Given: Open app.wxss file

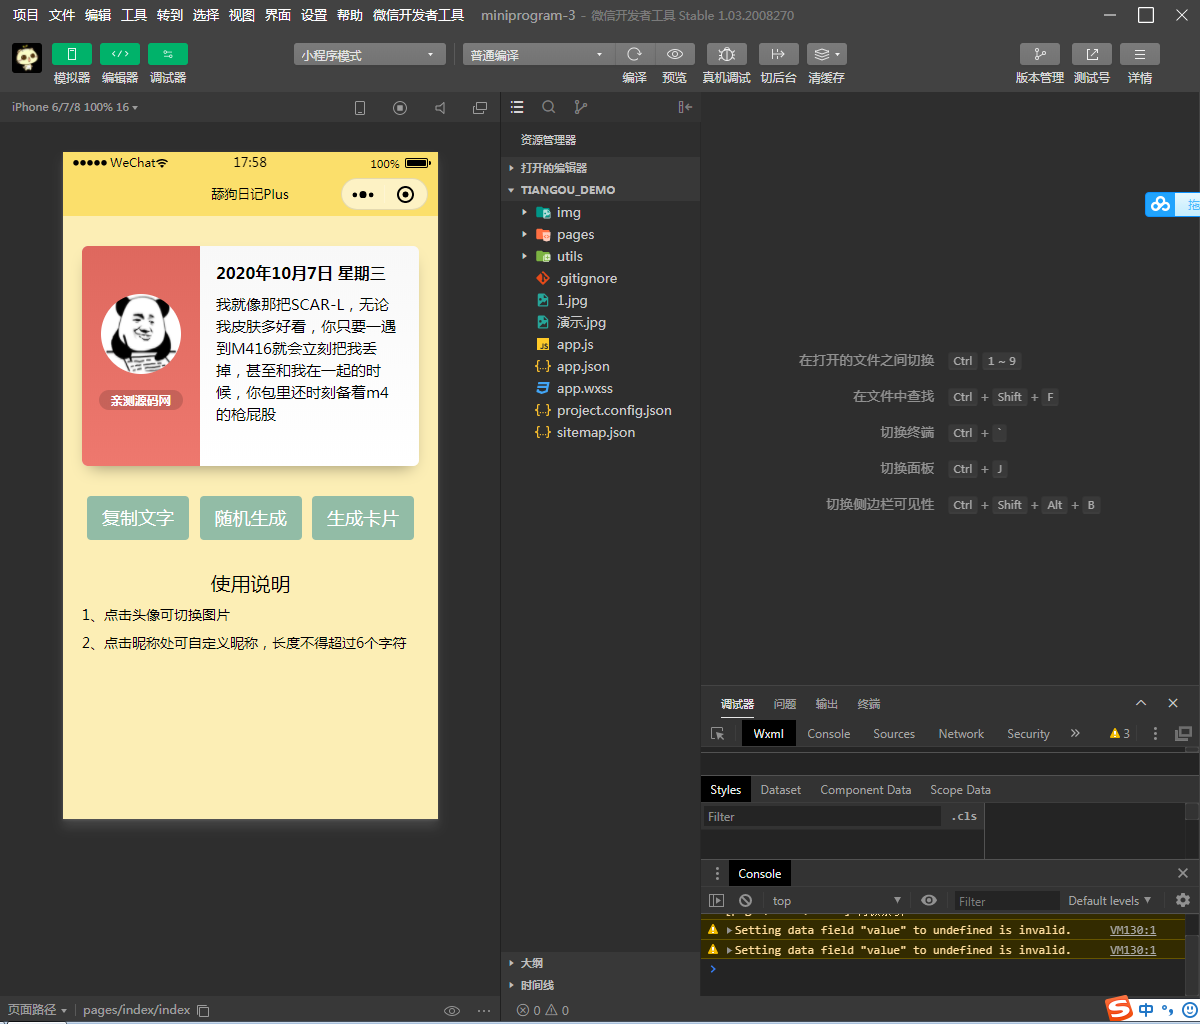Looking at the screenshot, I should (x=600, y=388).
